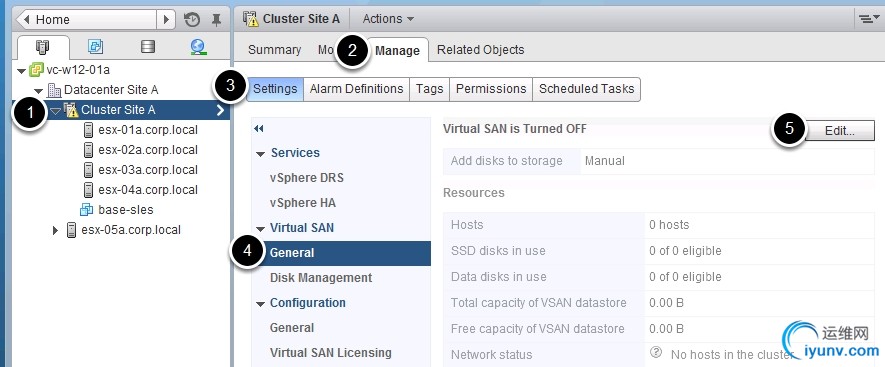Image resolution: width=885 pixels, height=367 pixels.
Task: Open the Hosts and Clusters navigator tab
Action: pyautogui.click(x=43, y=47)
